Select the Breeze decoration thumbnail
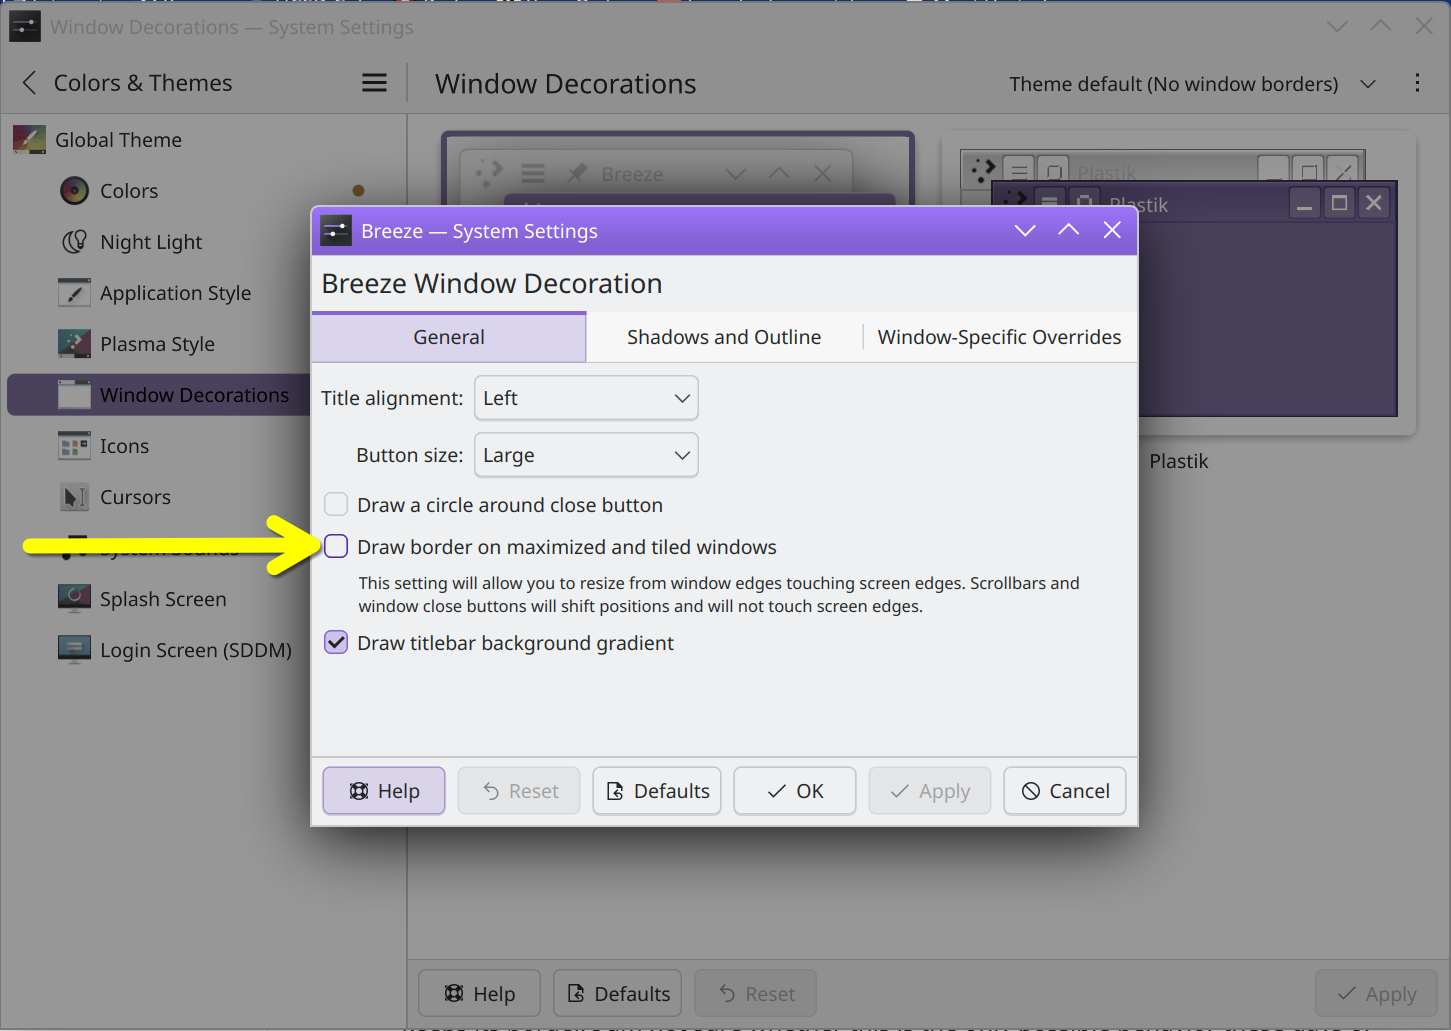This screenshot has height=1031, width=1451. (678, 168)
